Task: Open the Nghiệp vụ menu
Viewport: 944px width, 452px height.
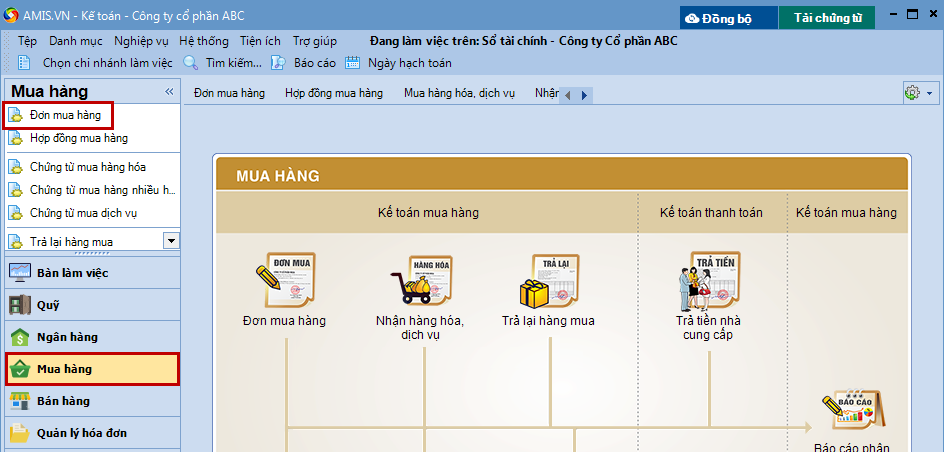Action: 141,41
